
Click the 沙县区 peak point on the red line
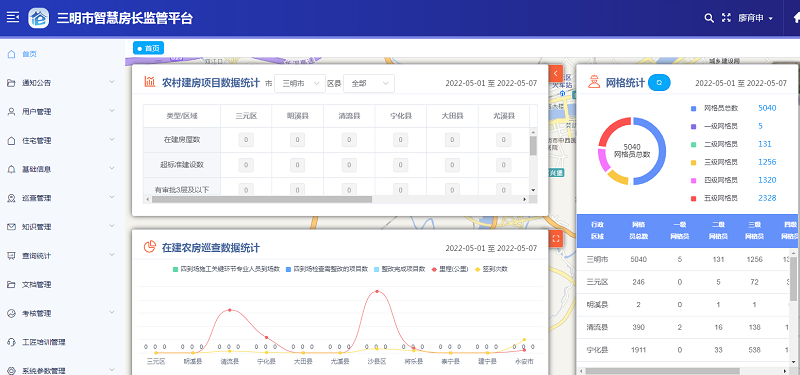point(377,291)
